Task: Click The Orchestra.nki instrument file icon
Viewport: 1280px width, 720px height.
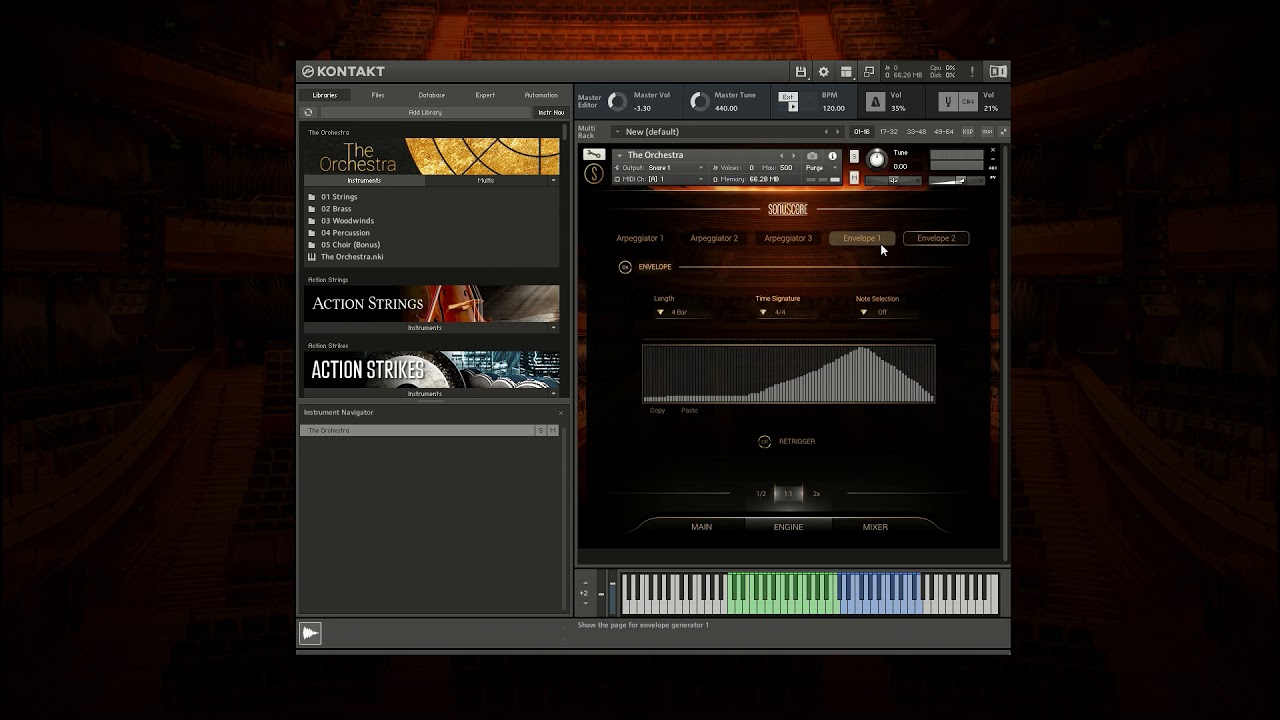Action: pyautogui.click(x=312, y=257)
